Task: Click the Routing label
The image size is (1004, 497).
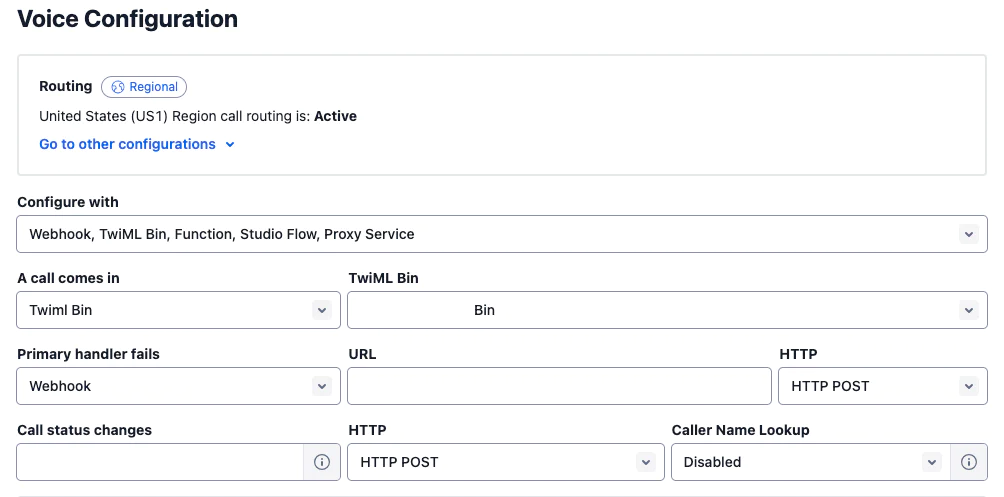Action: [x=66, y=86]
